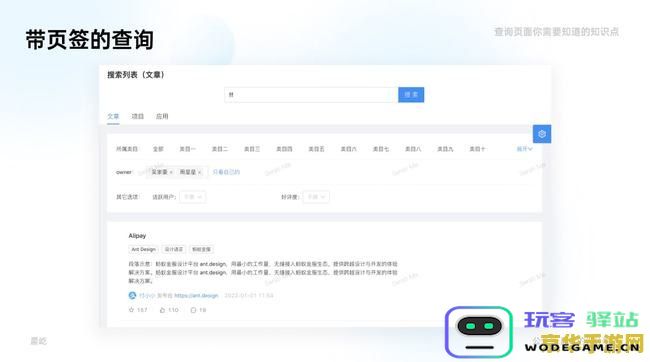Click the slide title 带页签的查询

coord(90,40)
